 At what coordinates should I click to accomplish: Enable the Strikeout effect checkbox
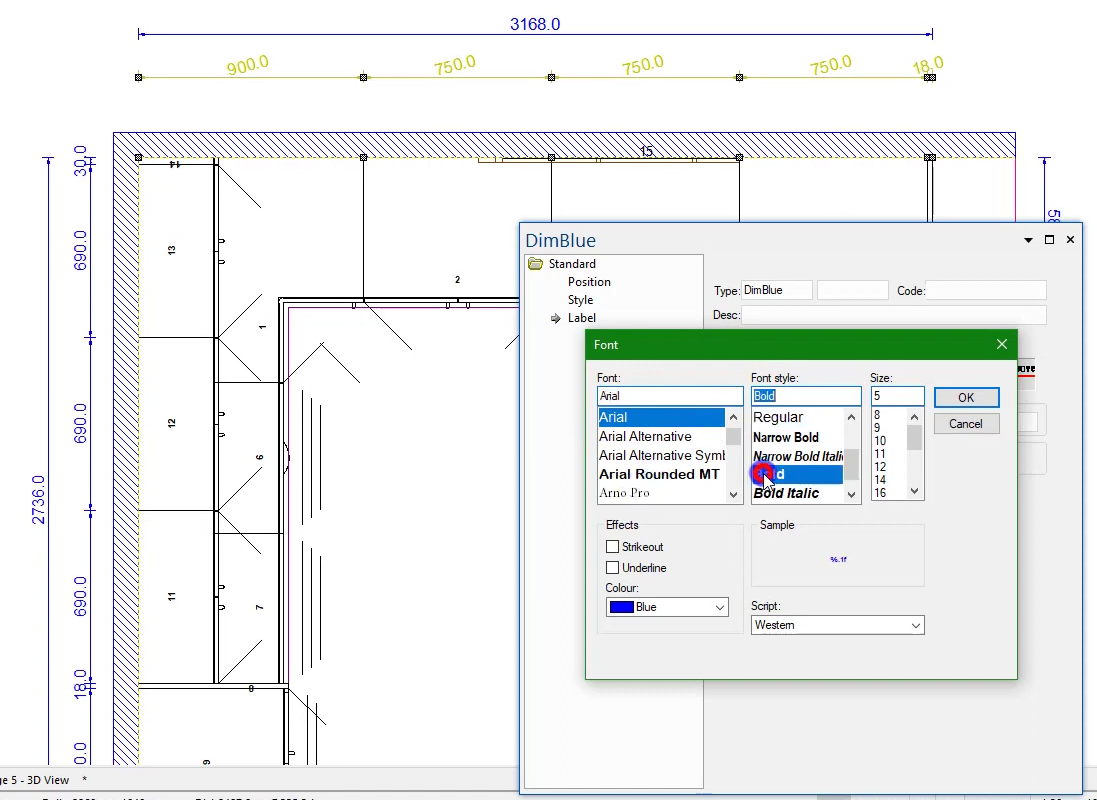click(x=612, y=547)
